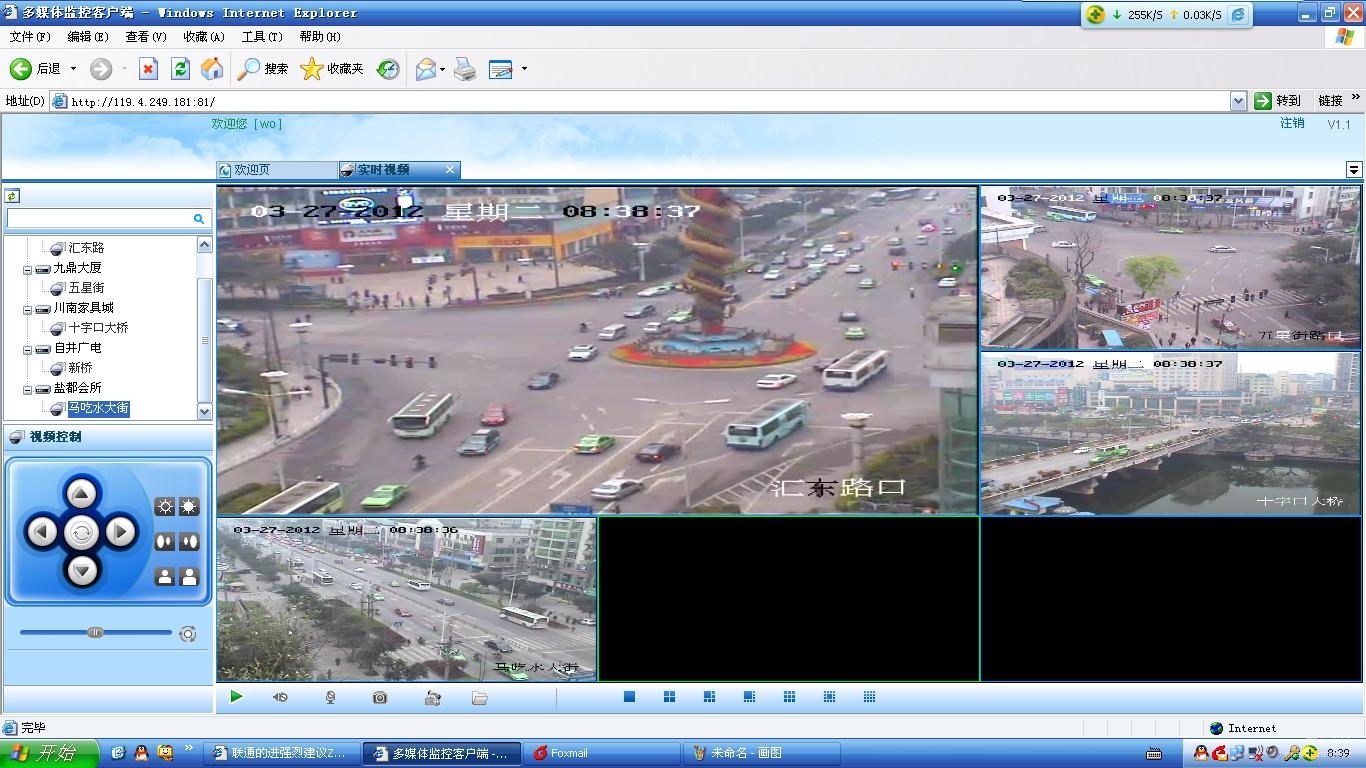
Task: Click the zoom-in large person icon
Action: pos(189,577)
